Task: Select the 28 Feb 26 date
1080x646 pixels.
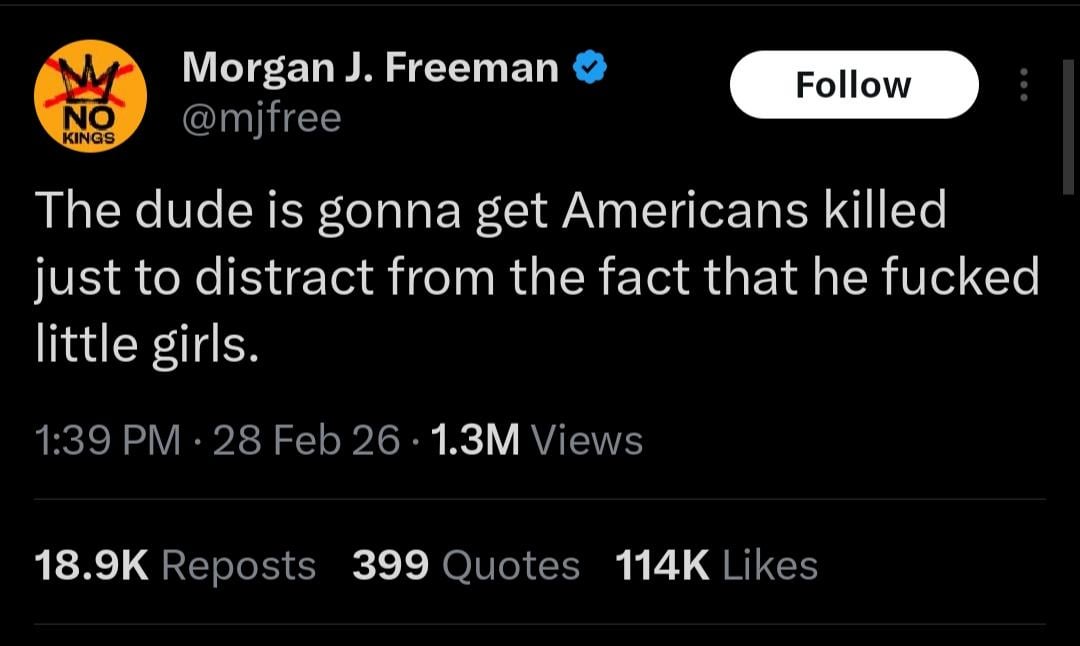Action: pyautogui.click(x=306, y=439)
